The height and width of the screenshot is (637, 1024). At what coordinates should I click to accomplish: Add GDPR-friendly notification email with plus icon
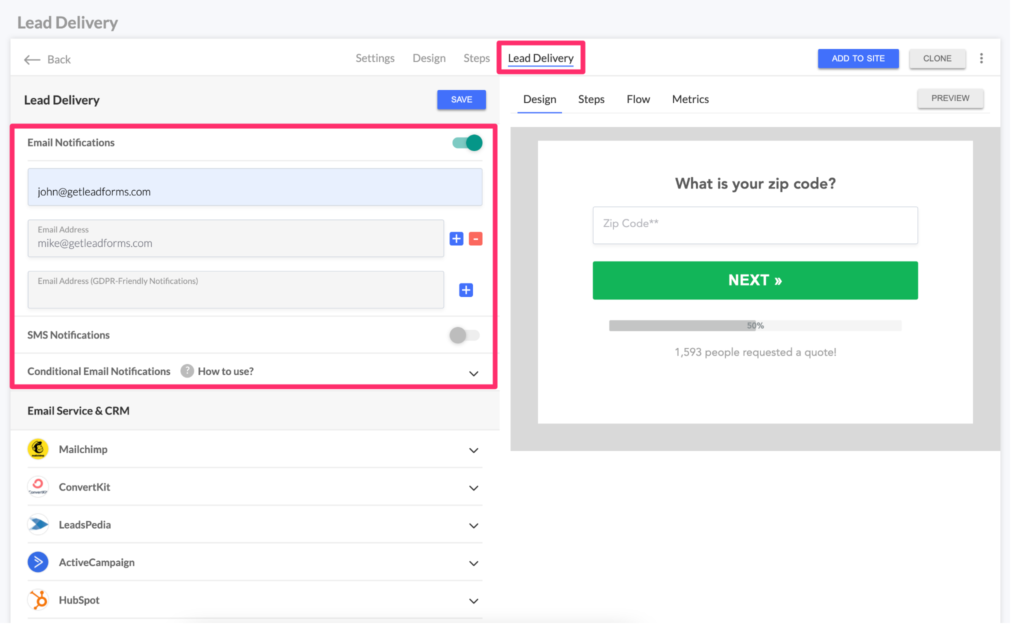[466, 290]
